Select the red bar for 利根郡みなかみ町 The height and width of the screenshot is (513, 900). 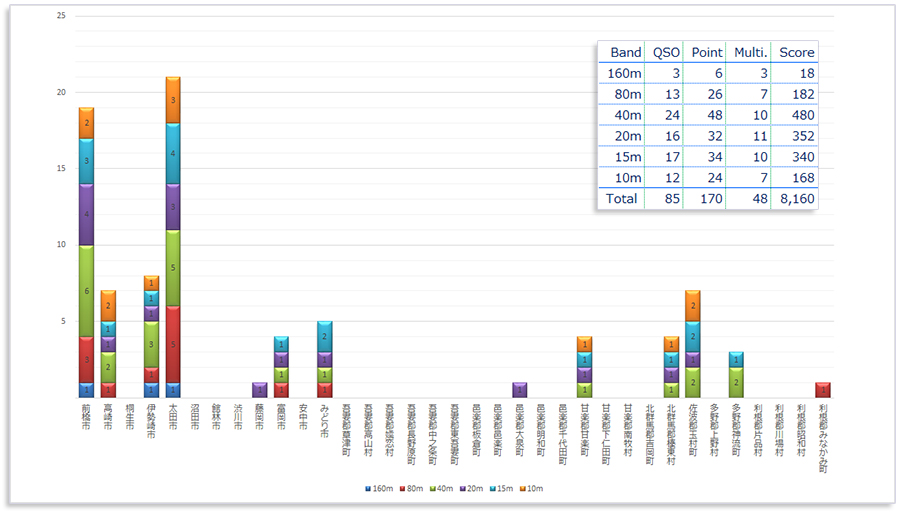822,389
